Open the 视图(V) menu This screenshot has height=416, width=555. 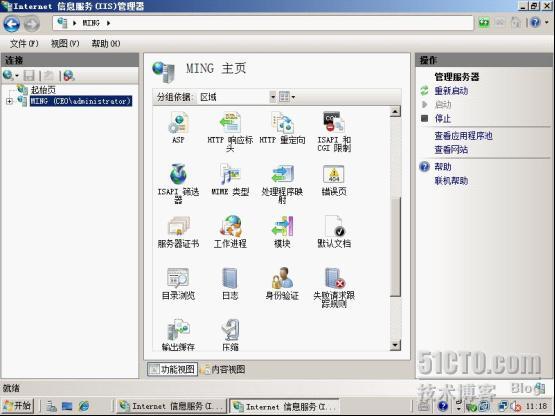pyautogui.click(x=65, y=44)
